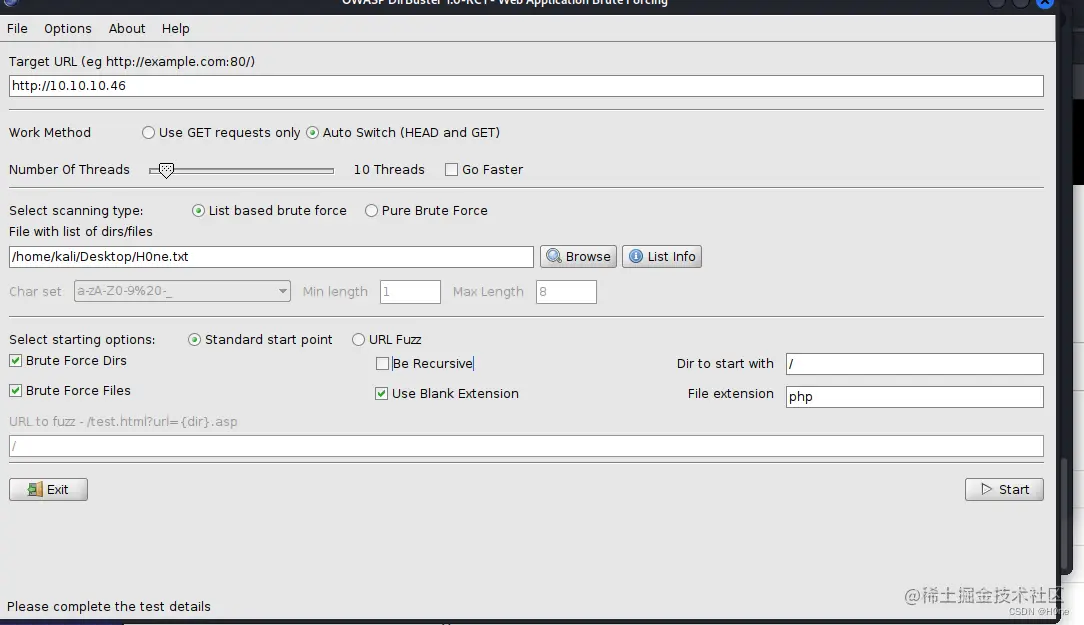
Task: Click the Exit button
Action: point(48,489)
